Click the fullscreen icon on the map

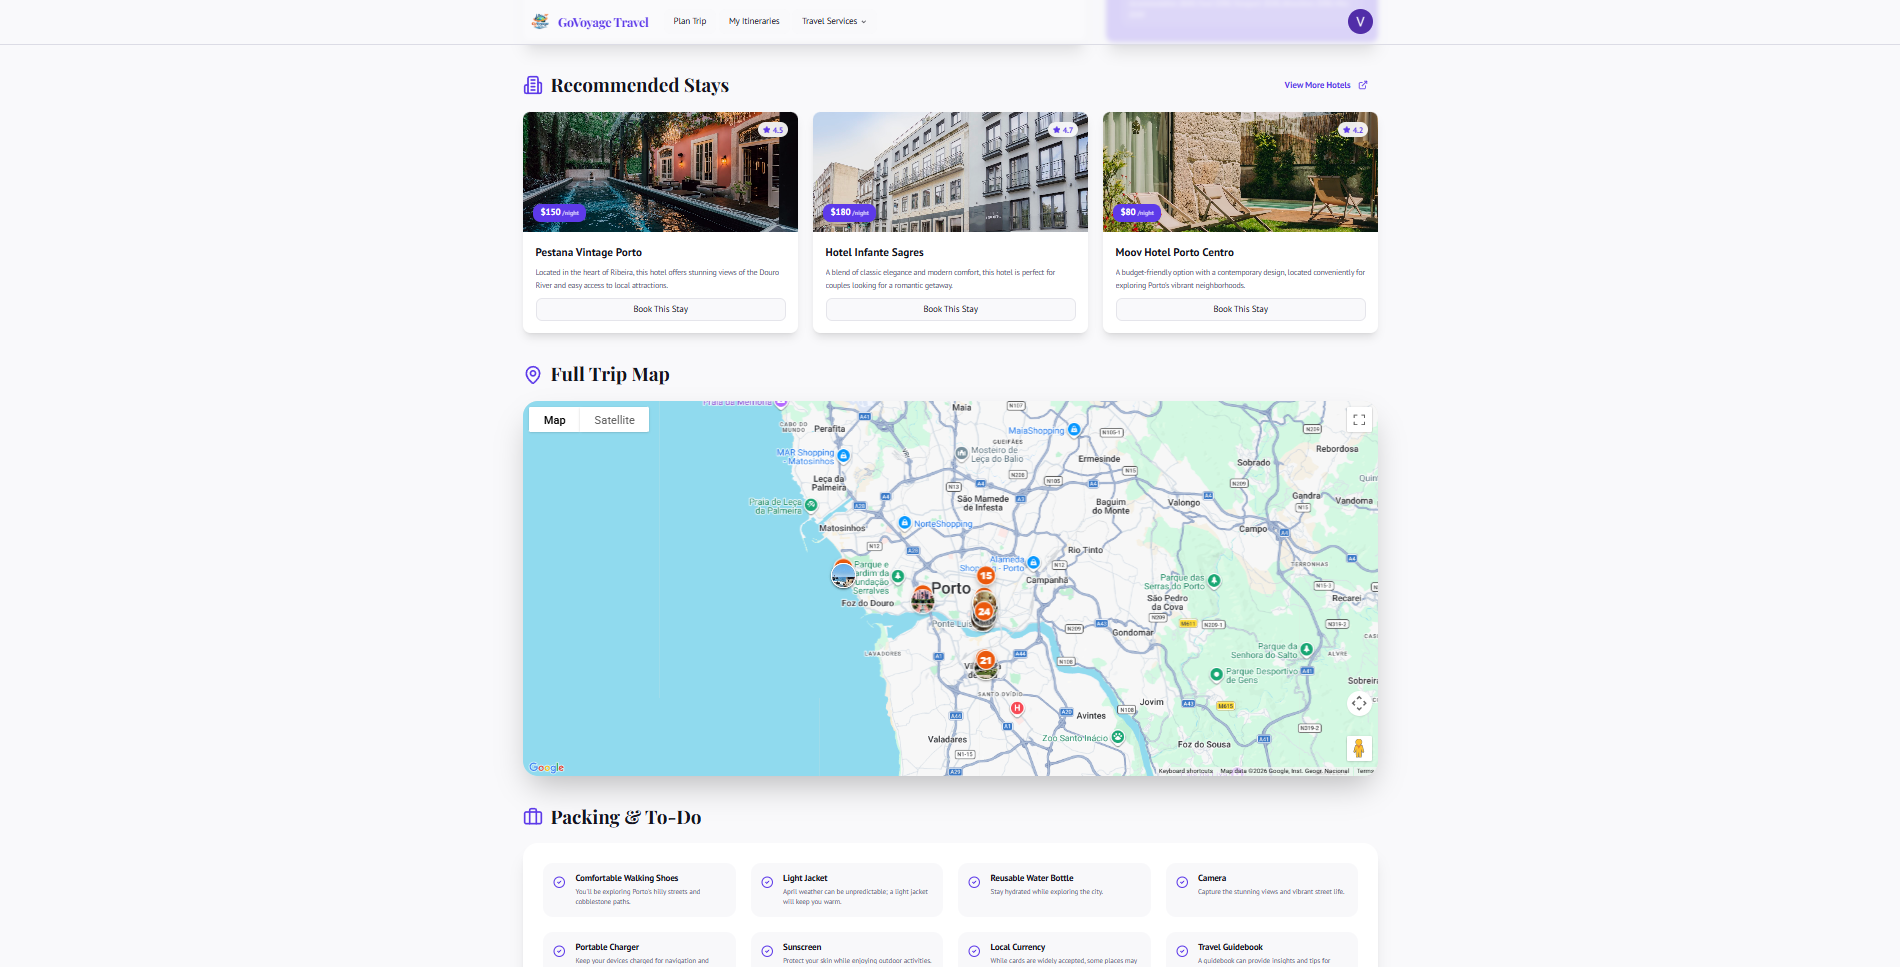click(x=1359, y=419)
